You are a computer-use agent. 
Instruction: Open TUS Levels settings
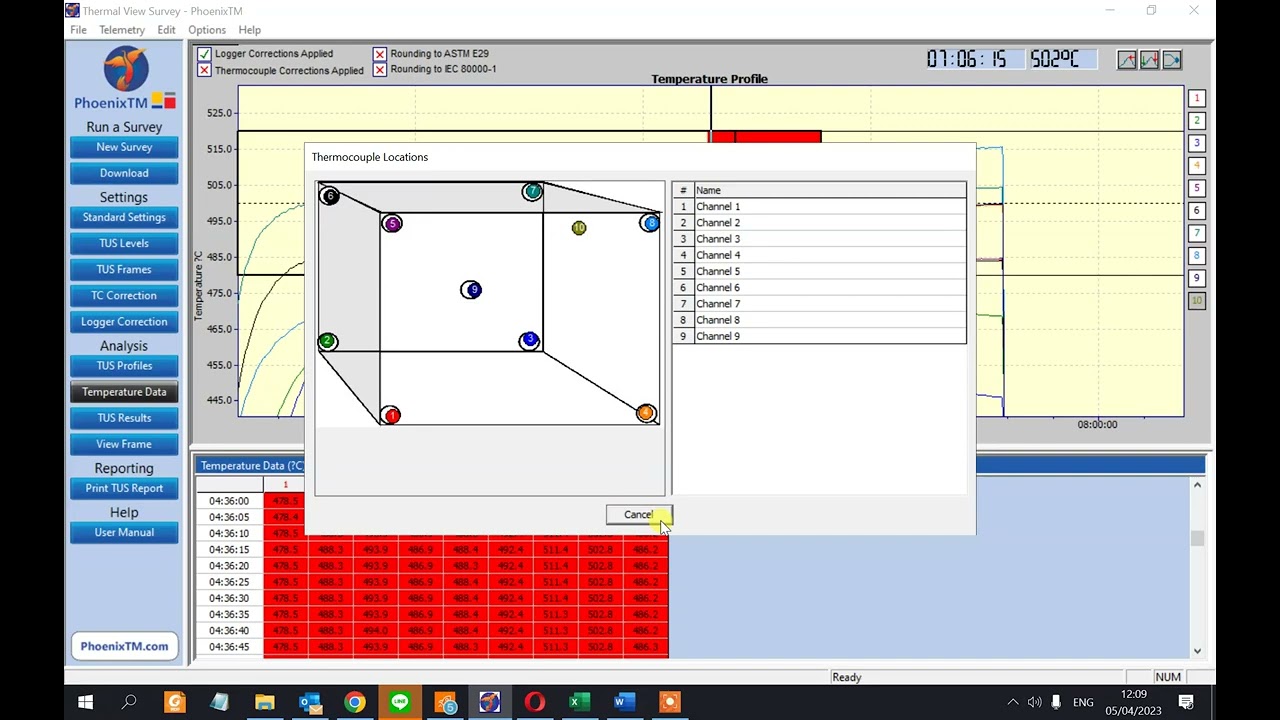pos(124,243)
